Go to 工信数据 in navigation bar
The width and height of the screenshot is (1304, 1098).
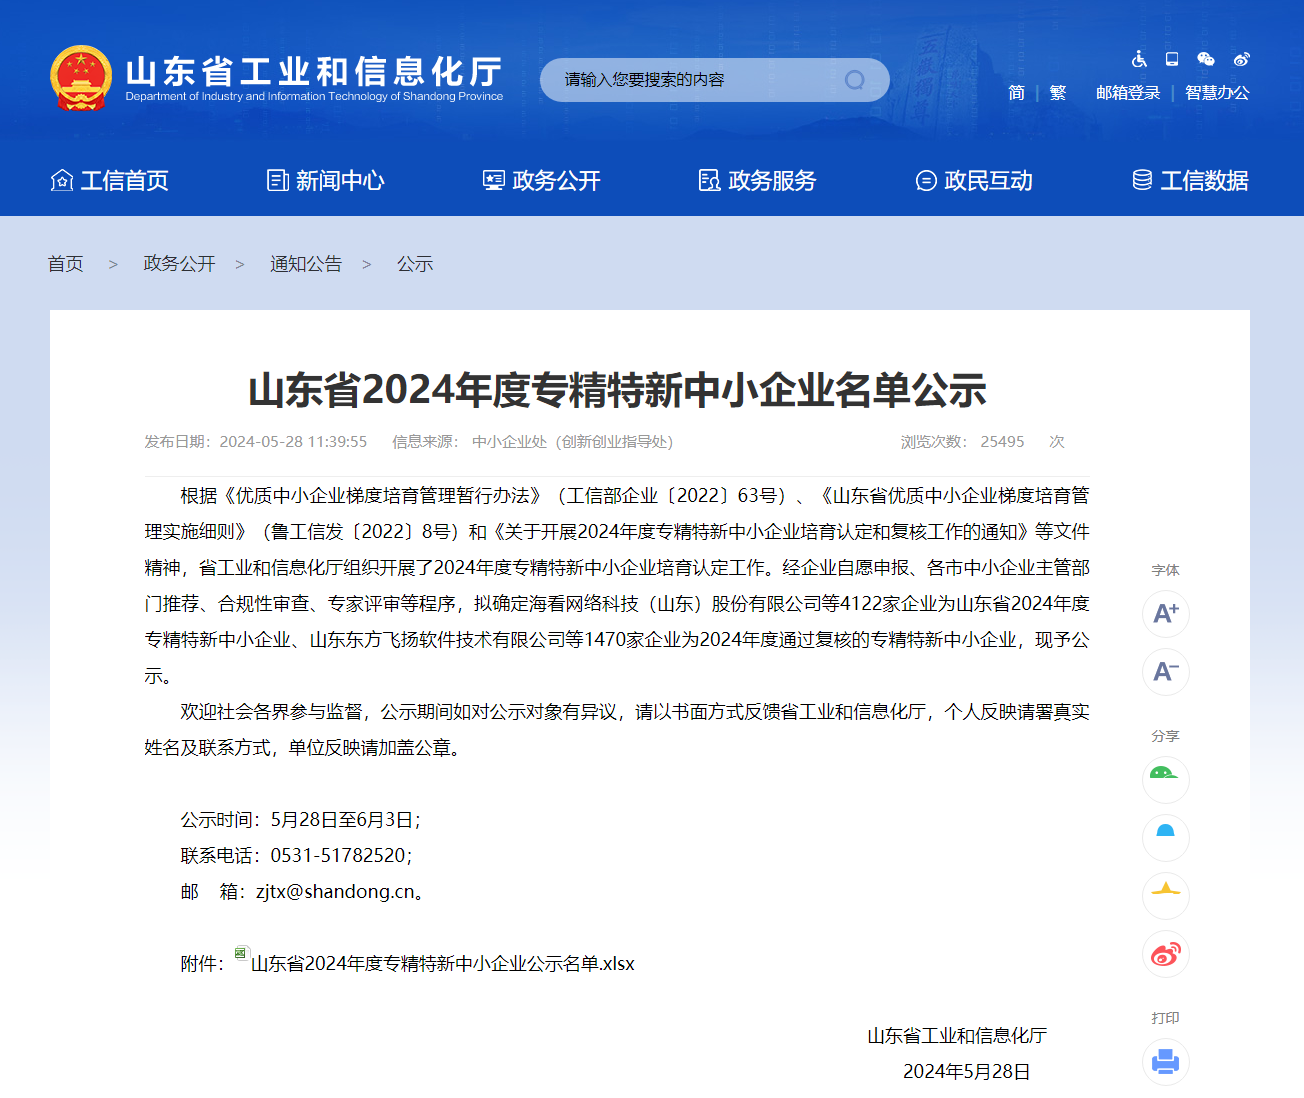1190,181
